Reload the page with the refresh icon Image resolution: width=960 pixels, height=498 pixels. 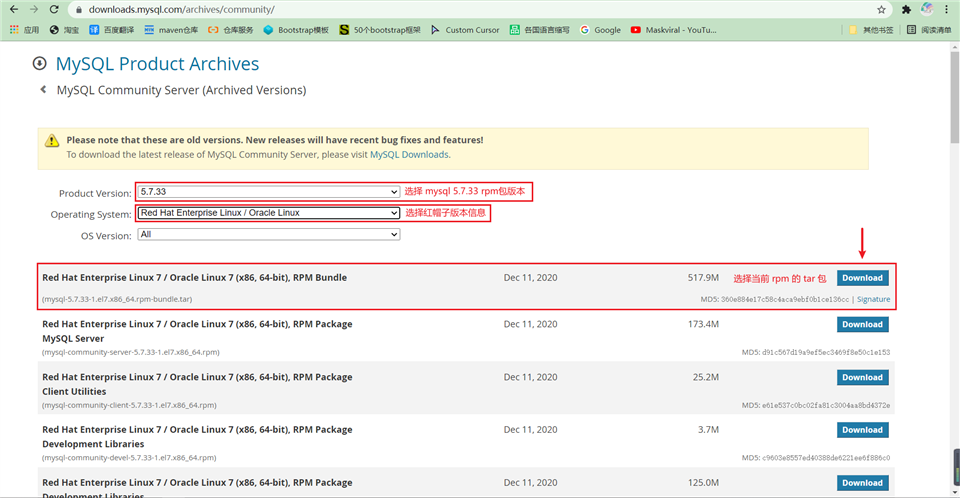tap(54, 9)
